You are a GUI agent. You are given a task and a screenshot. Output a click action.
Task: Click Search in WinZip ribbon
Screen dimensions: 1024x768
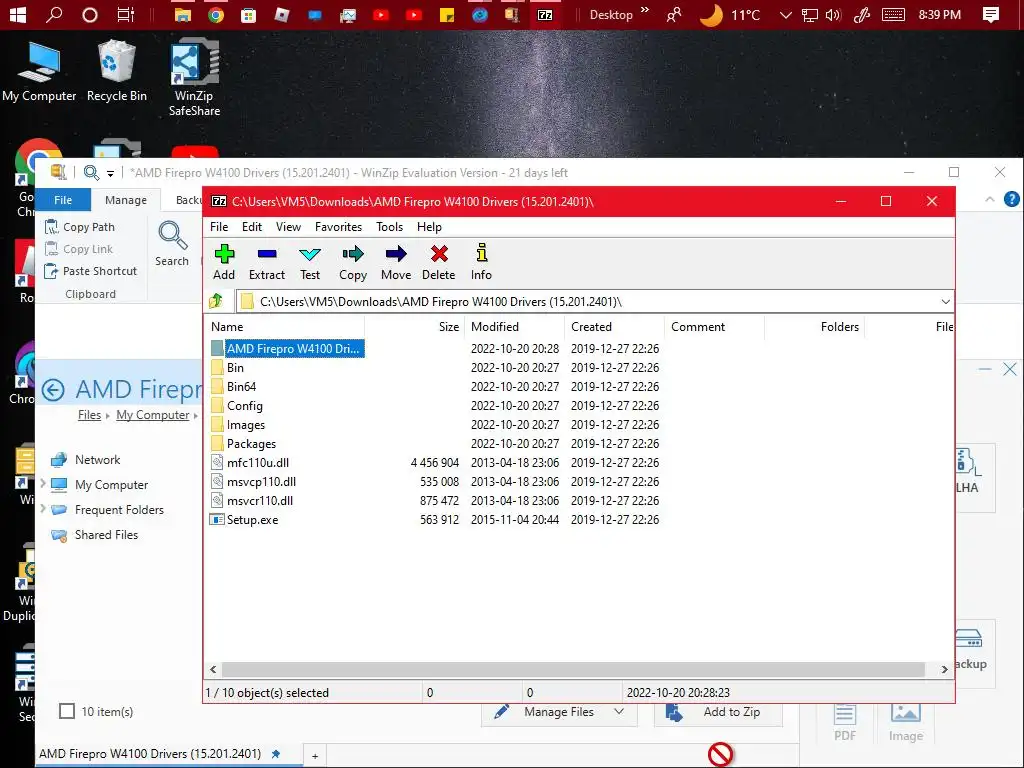(x=172, y=243)
